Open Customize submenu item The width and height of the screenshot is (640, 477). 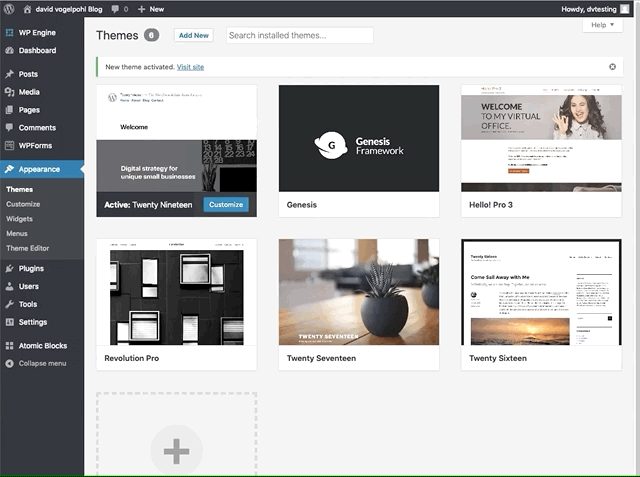(23, 204)
